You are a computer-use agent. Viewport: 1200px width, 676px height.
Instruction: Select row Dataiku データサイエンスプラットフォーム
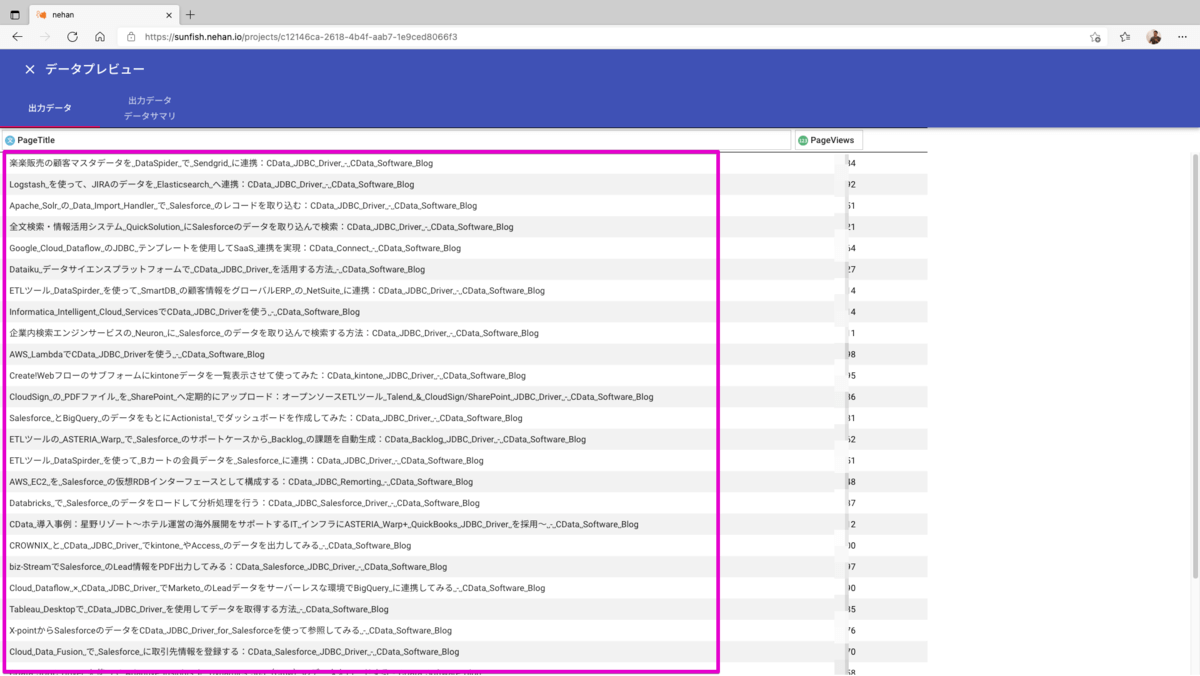[464, 269]
